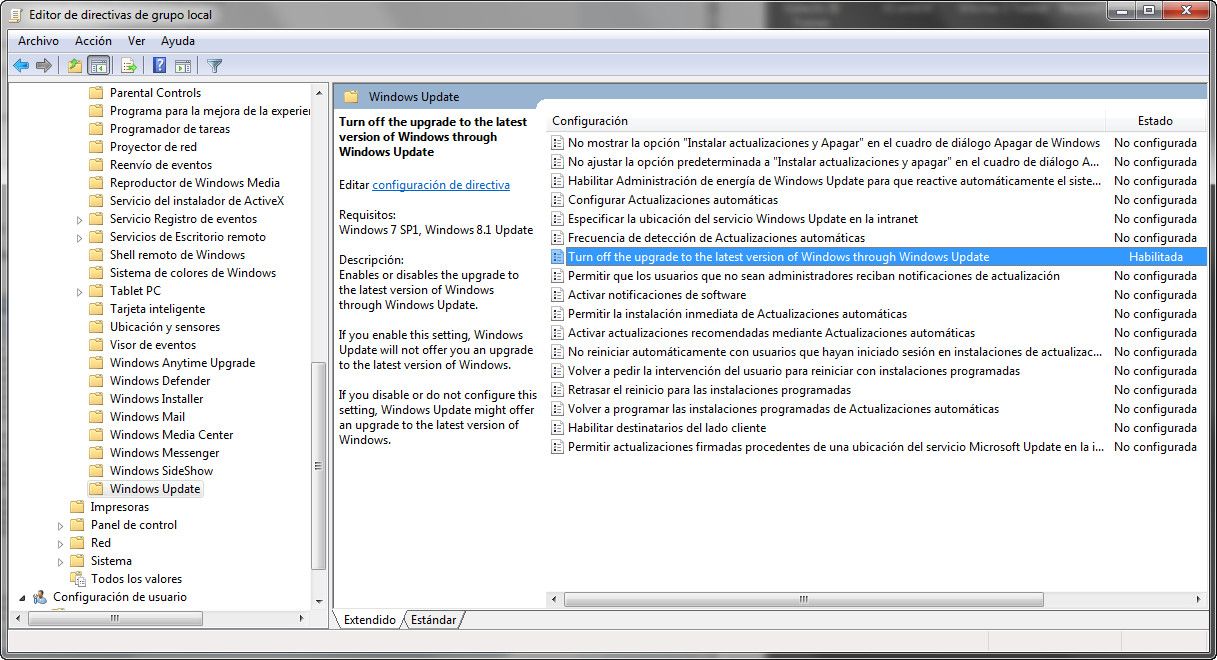This screenshot has height=660, width=1217.
Task: Select the Windows Update tree item
Action: (x=155, y=489)
